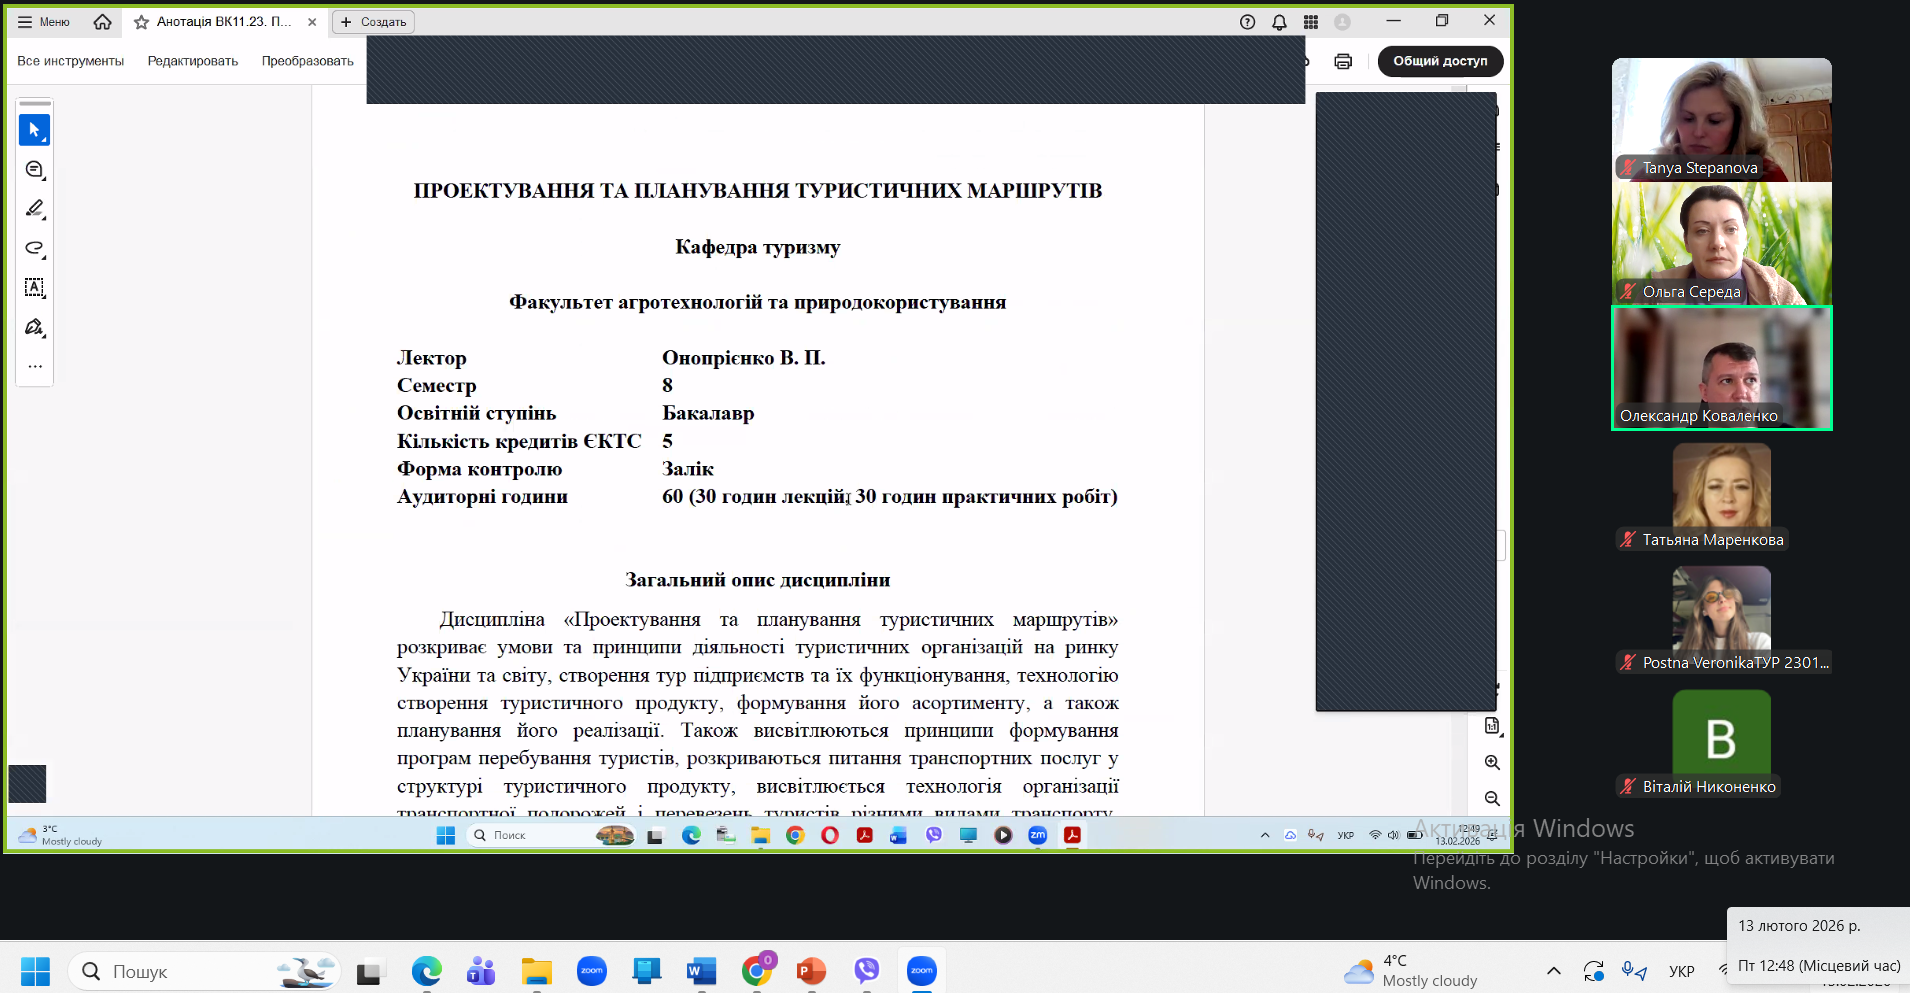
Task: Show hidden system tray icons chevron
Action: [1553, 971]
